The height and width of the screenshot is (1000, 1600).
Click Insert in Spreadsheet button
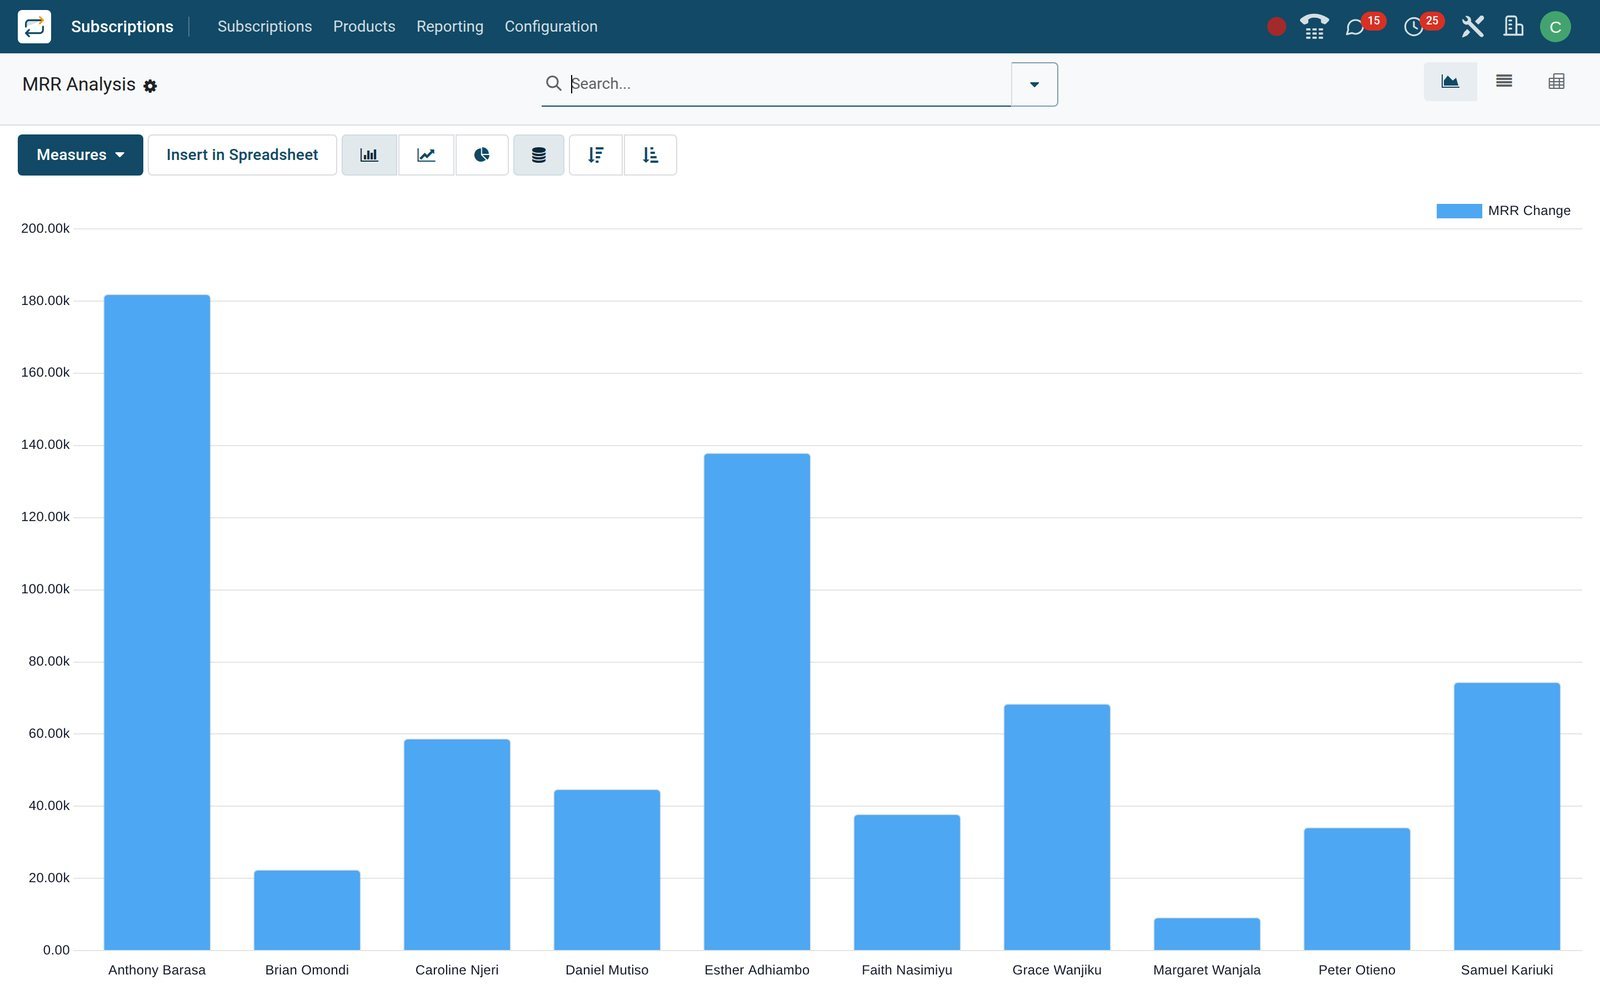[242, 155]
